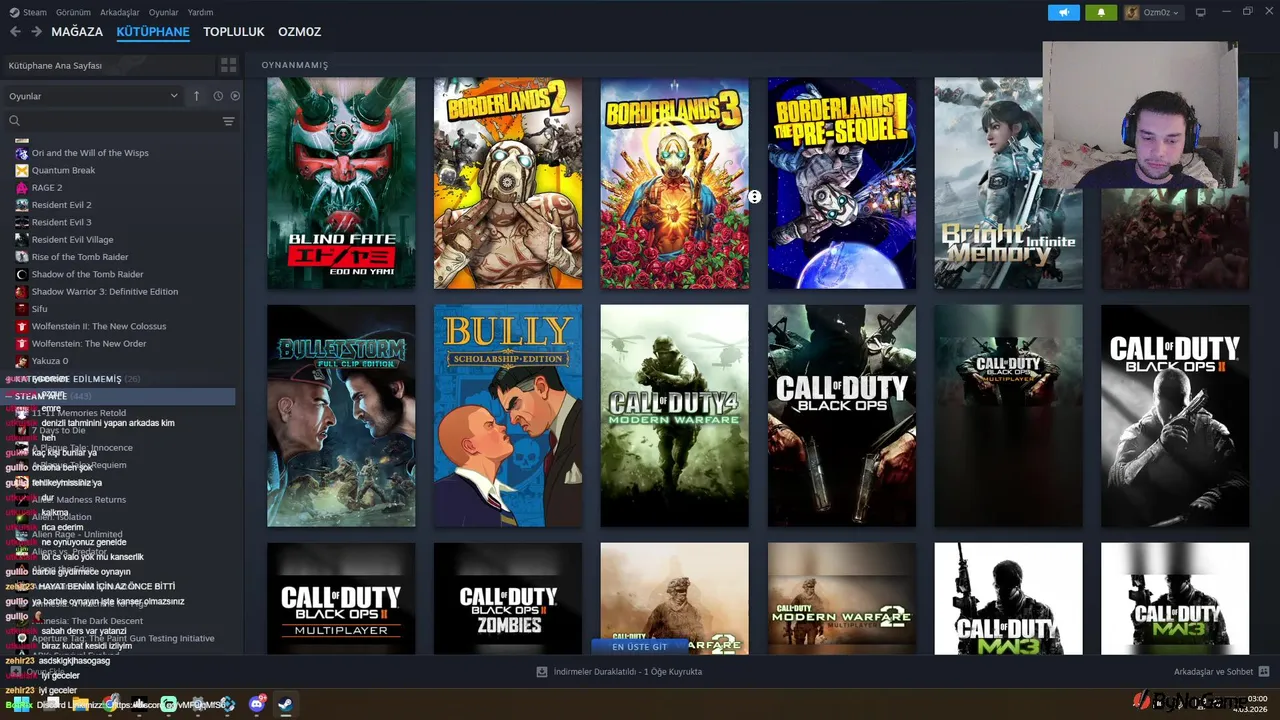Click the Quantum Break game icon
Image resolution: width=1280 pixels, height=720 pixels.
click(x=22, y=170)
